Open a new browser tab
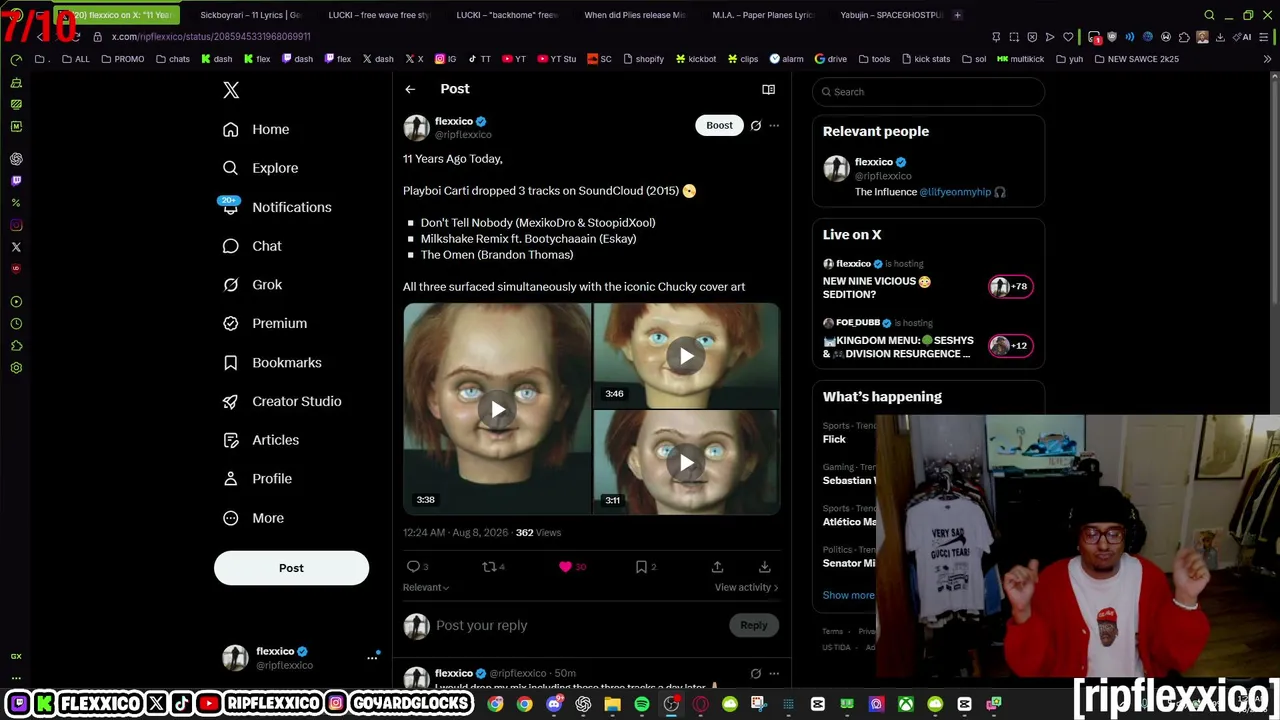Viewport: 1280px width, 720px height. [957, 15]
